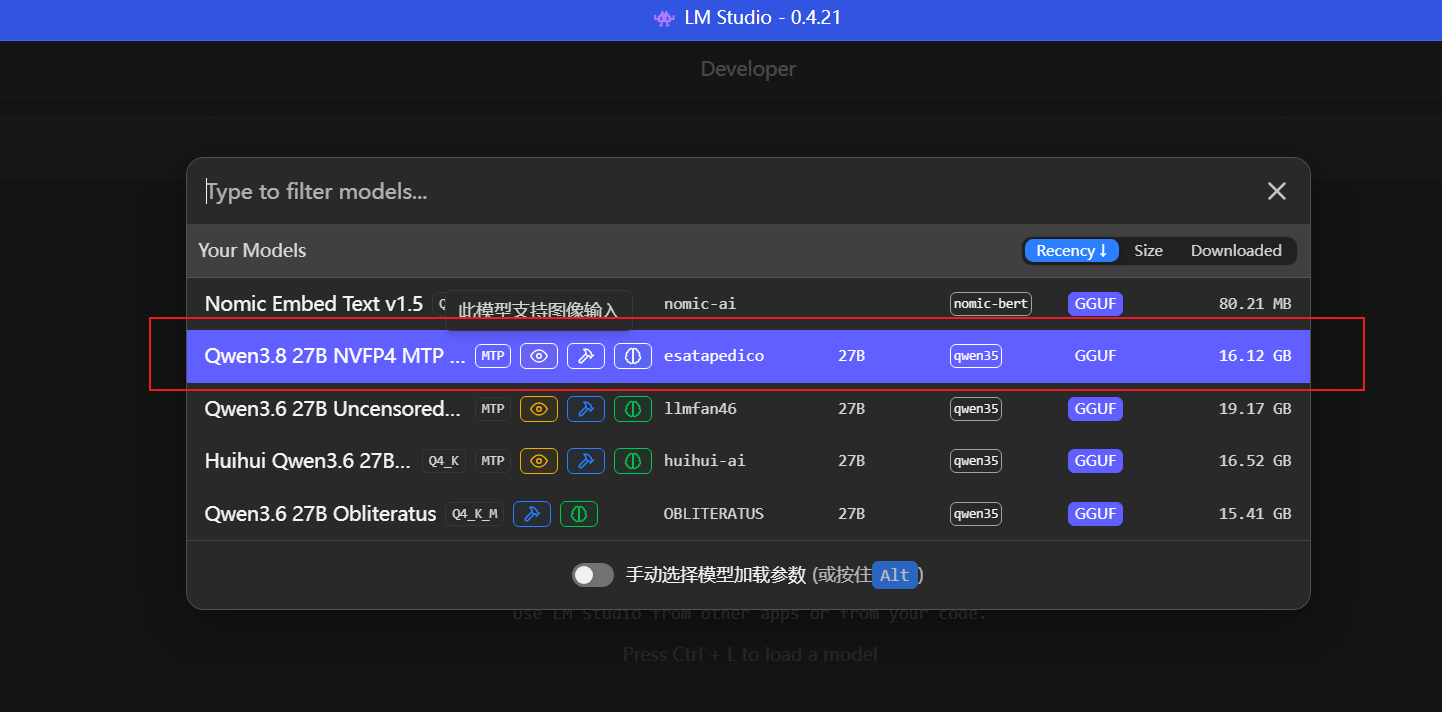Click the 15.41 GB size value
Image resolution: width=1442 pixels, height=712 pixels.
[x=1255, y=513]
